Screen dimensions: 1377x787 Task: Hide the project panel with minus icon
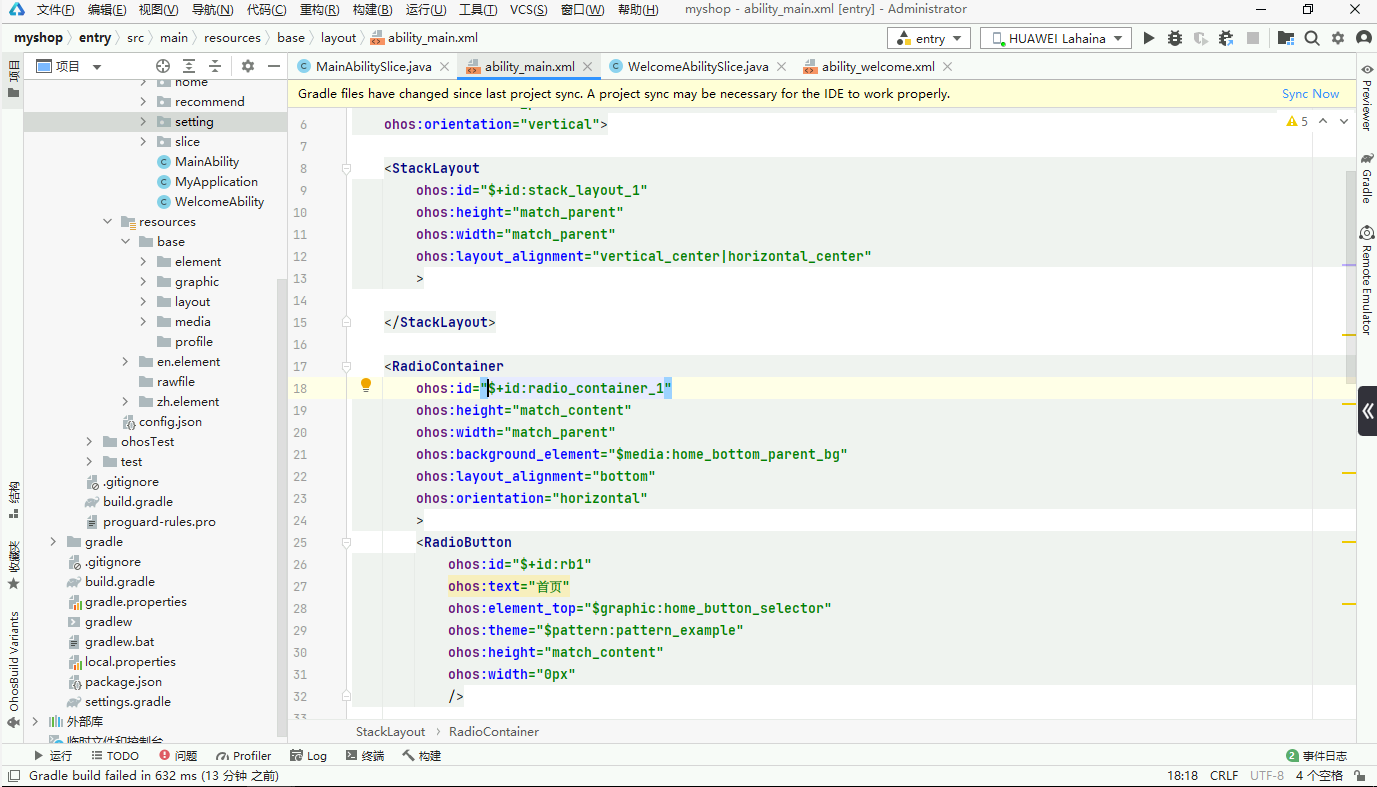(274, 66)
